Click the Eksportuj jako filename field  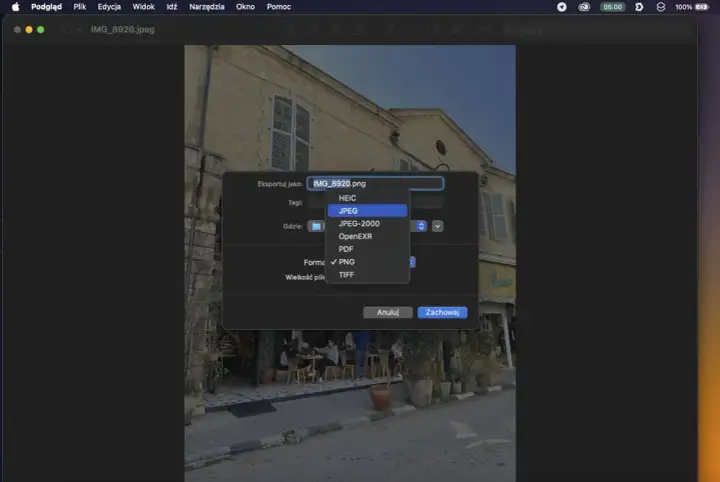point(375,184)
